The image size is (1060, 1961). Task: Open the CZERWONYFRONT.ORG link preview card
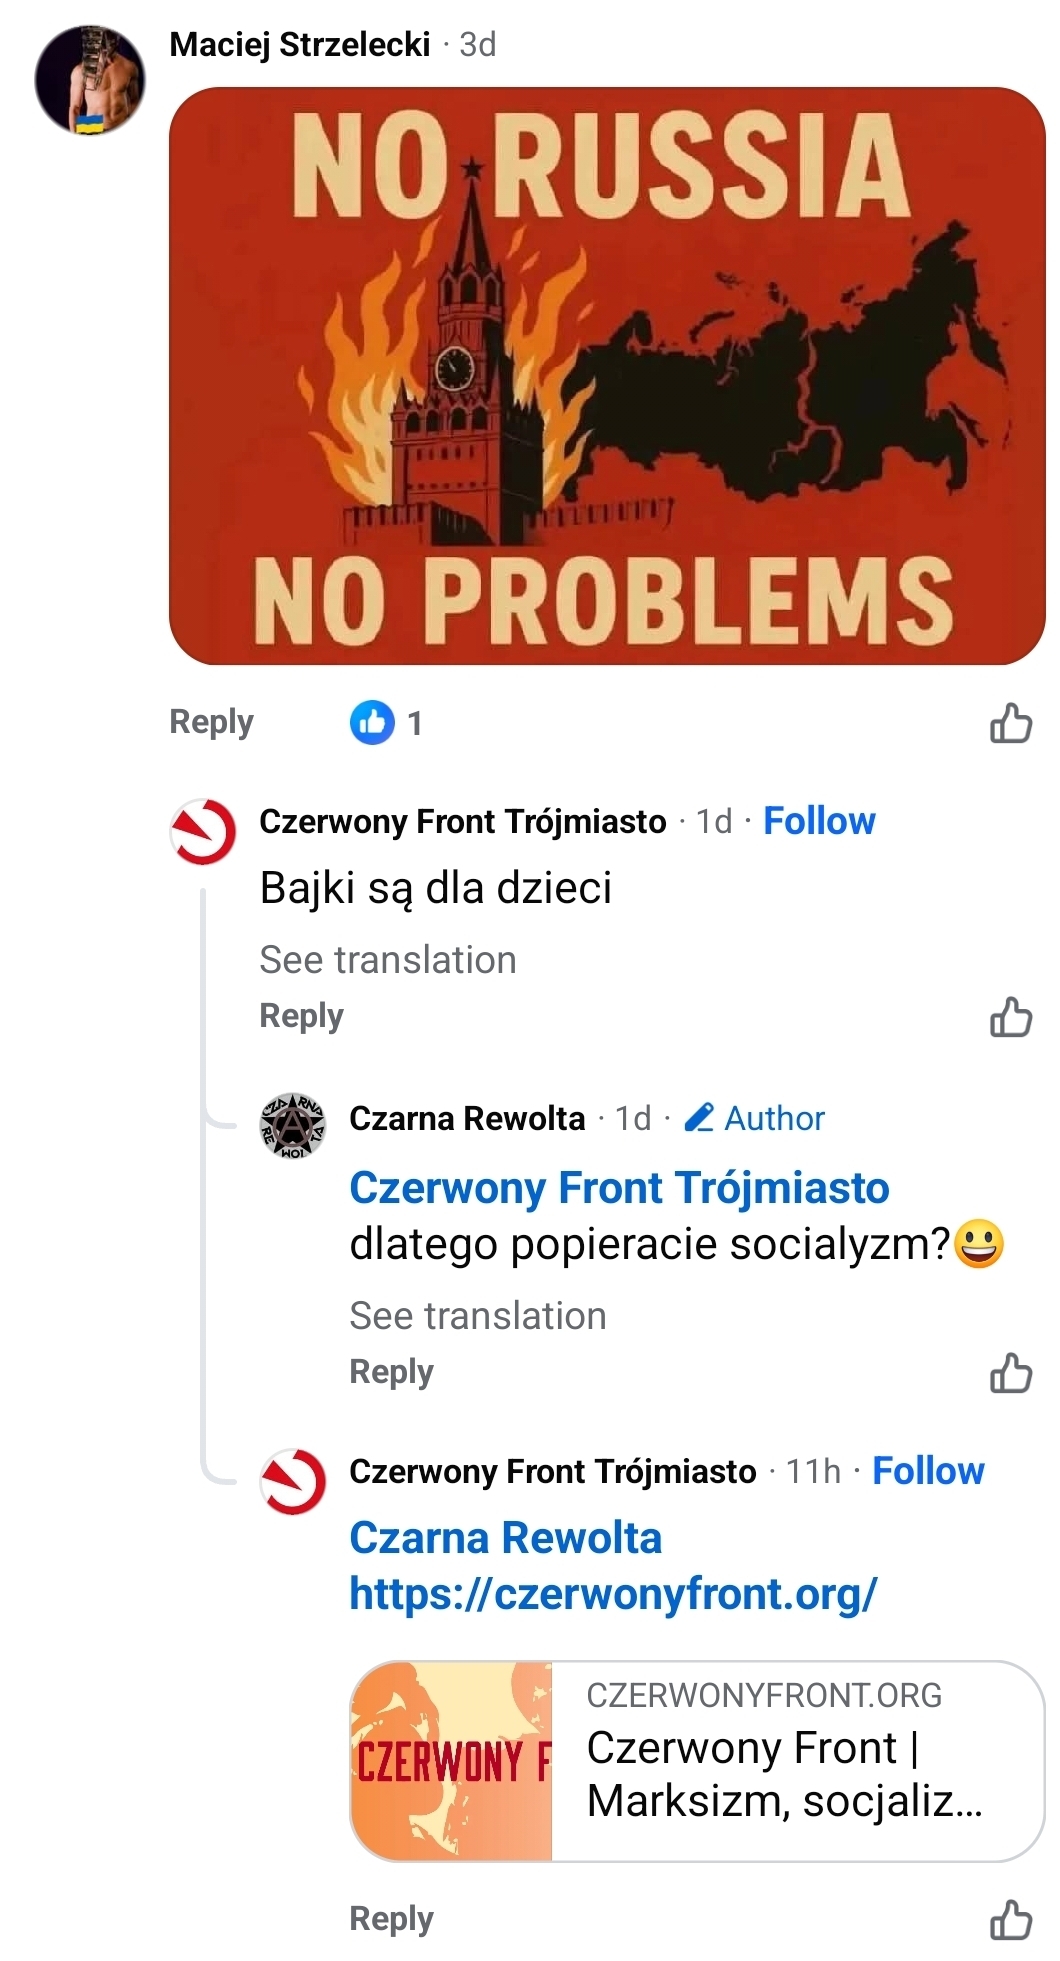coord(696,1761)
